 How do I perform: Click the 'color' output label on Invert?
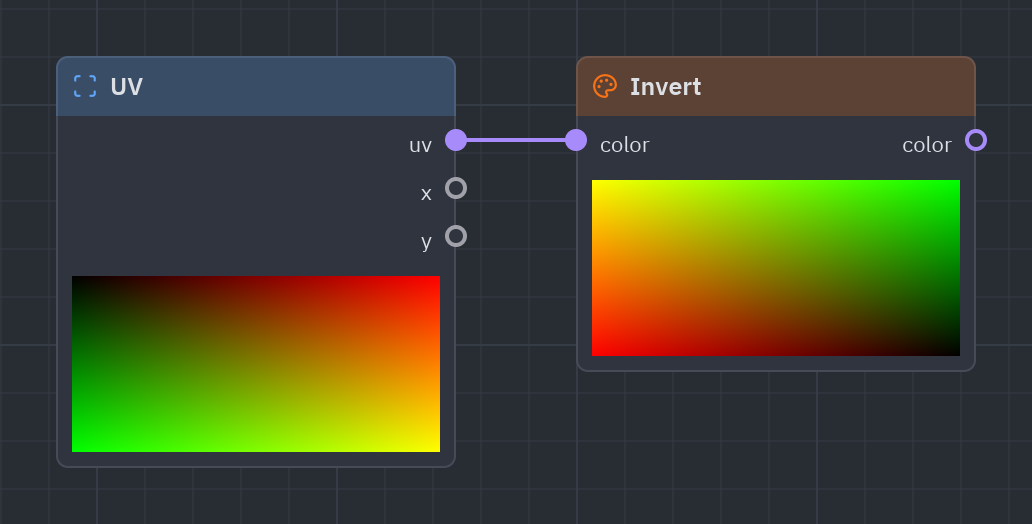click(x=927, y=145)
